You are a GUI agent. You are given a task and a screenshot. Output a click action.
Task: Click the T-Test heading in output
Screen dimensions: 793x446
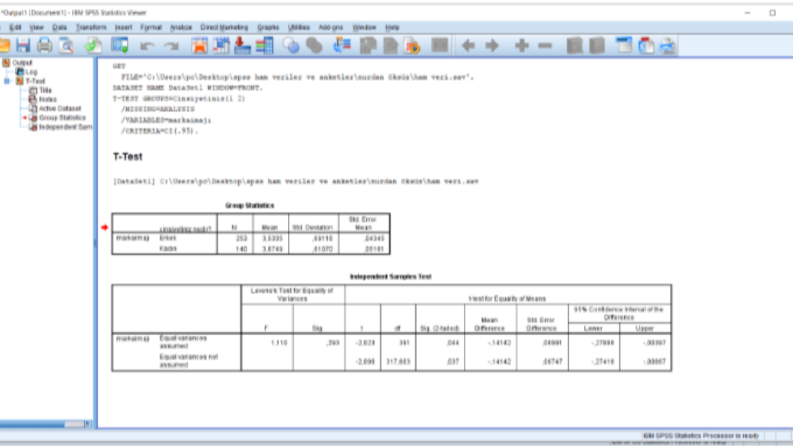pos(127,157)
